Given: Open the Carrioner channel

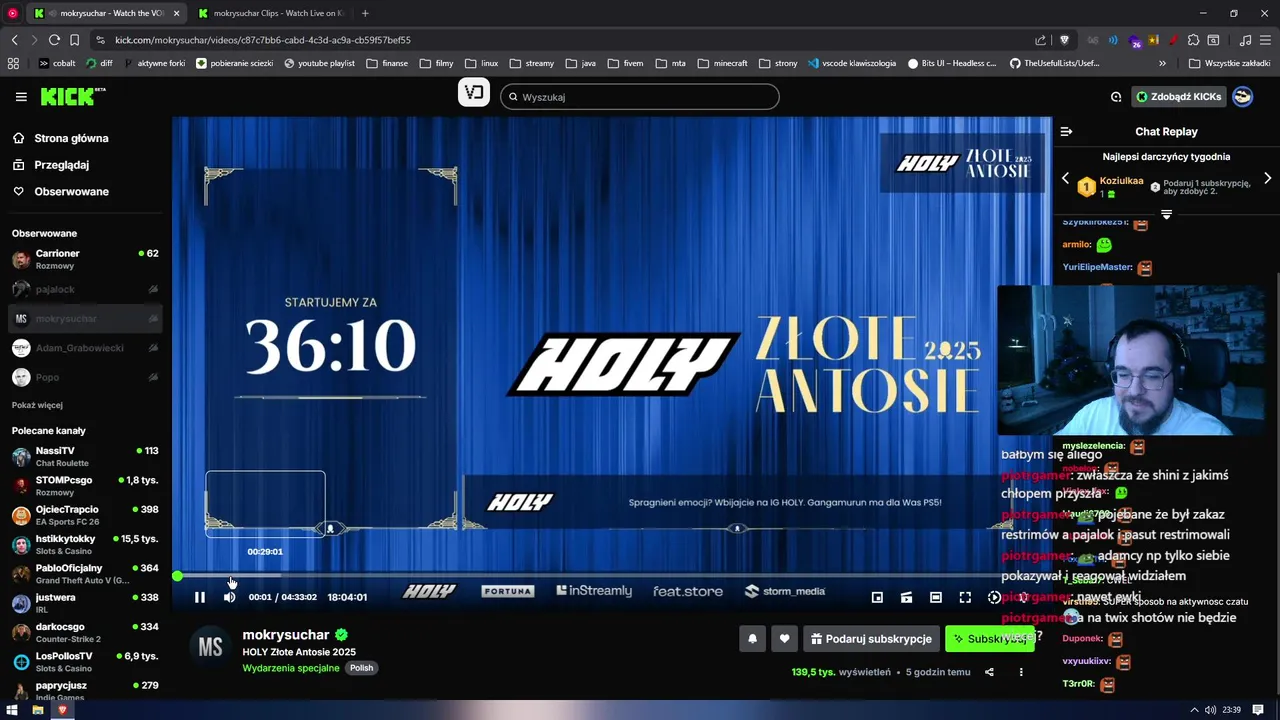Looking at the screenshot, I should (85, 259).
